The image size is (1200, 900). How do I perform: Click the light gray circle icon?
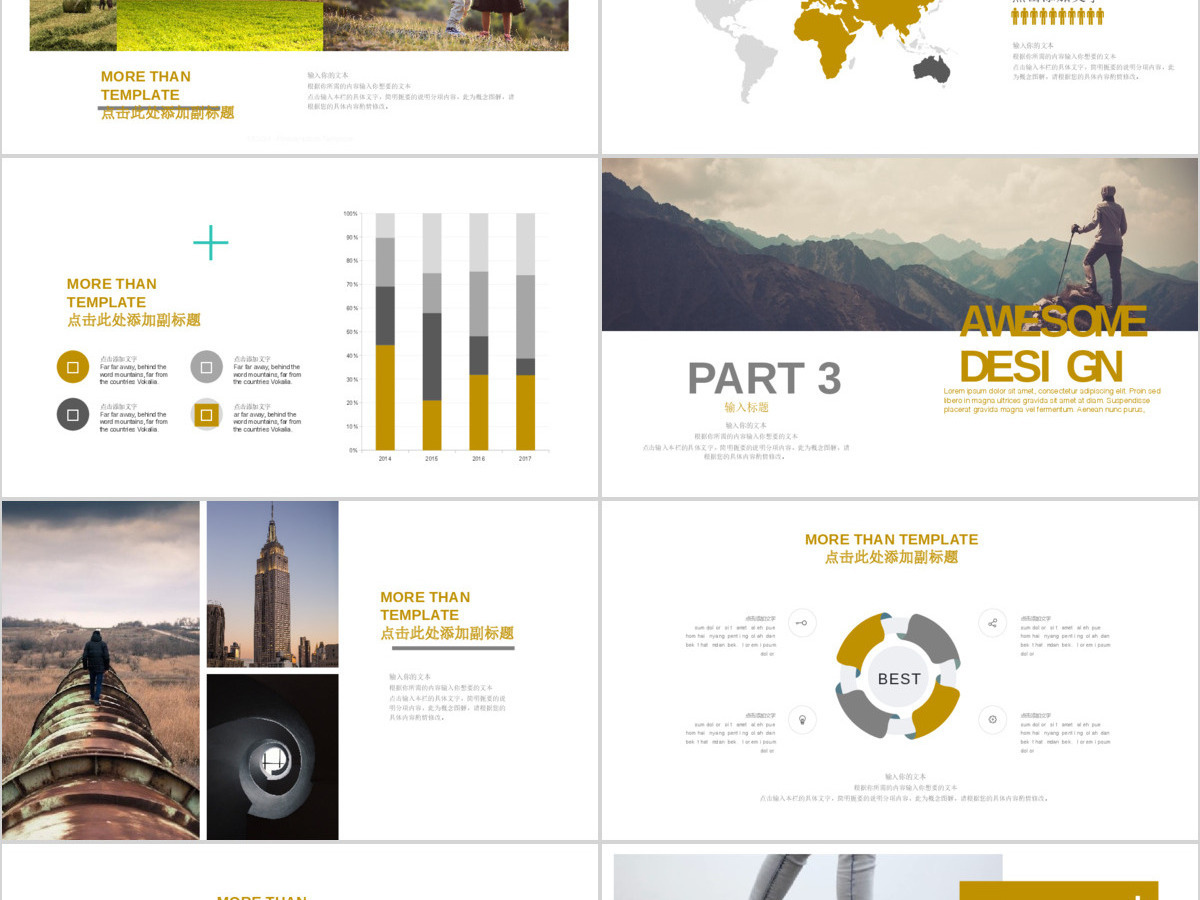tap(206, 367)
